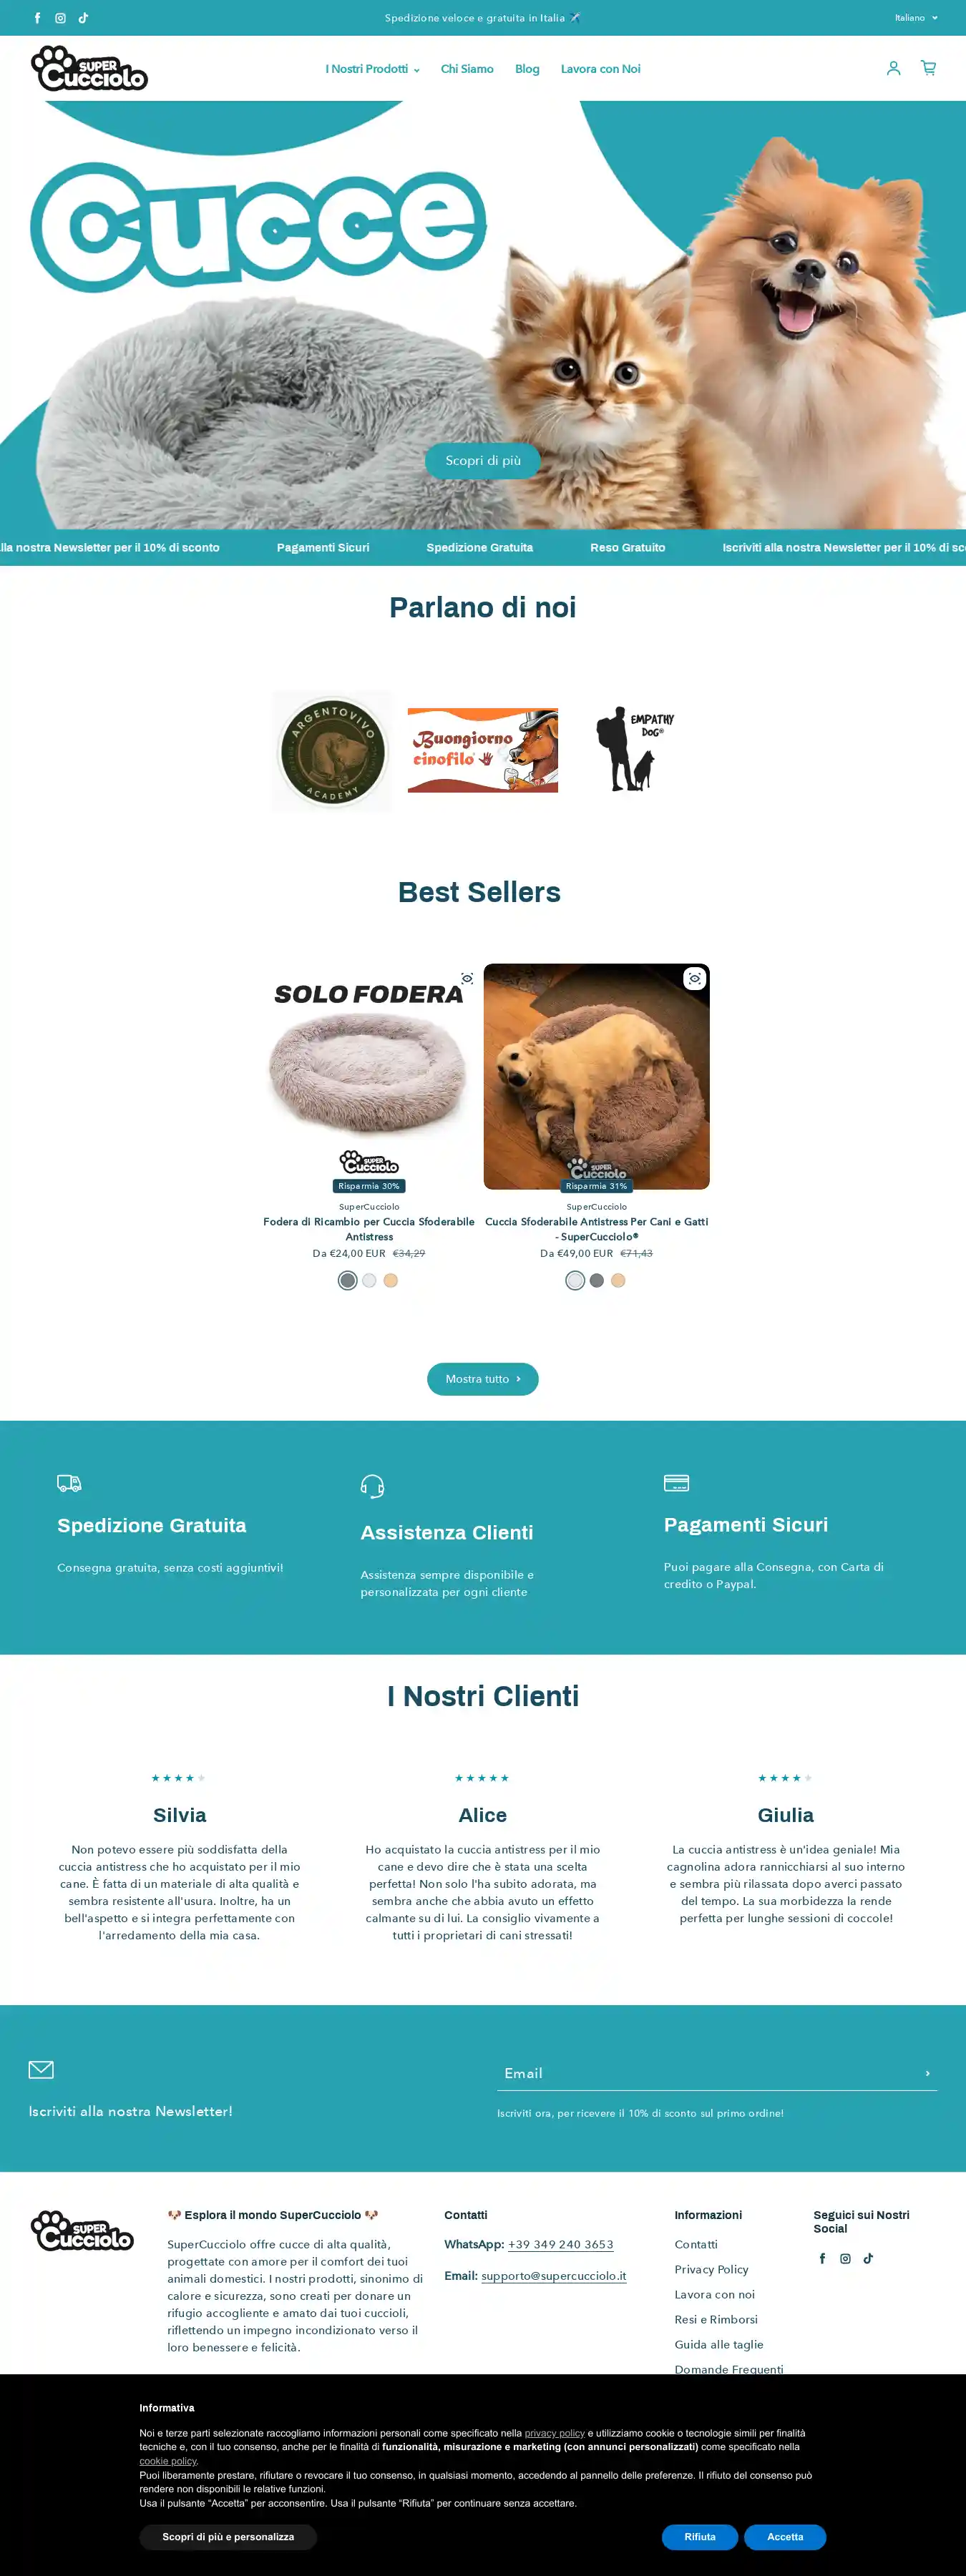The width and height of the screenshot is (966, 2576).
Task: Select the dark grey variant for Cuccia Sfoderabile
Action: coord(597,1280)
